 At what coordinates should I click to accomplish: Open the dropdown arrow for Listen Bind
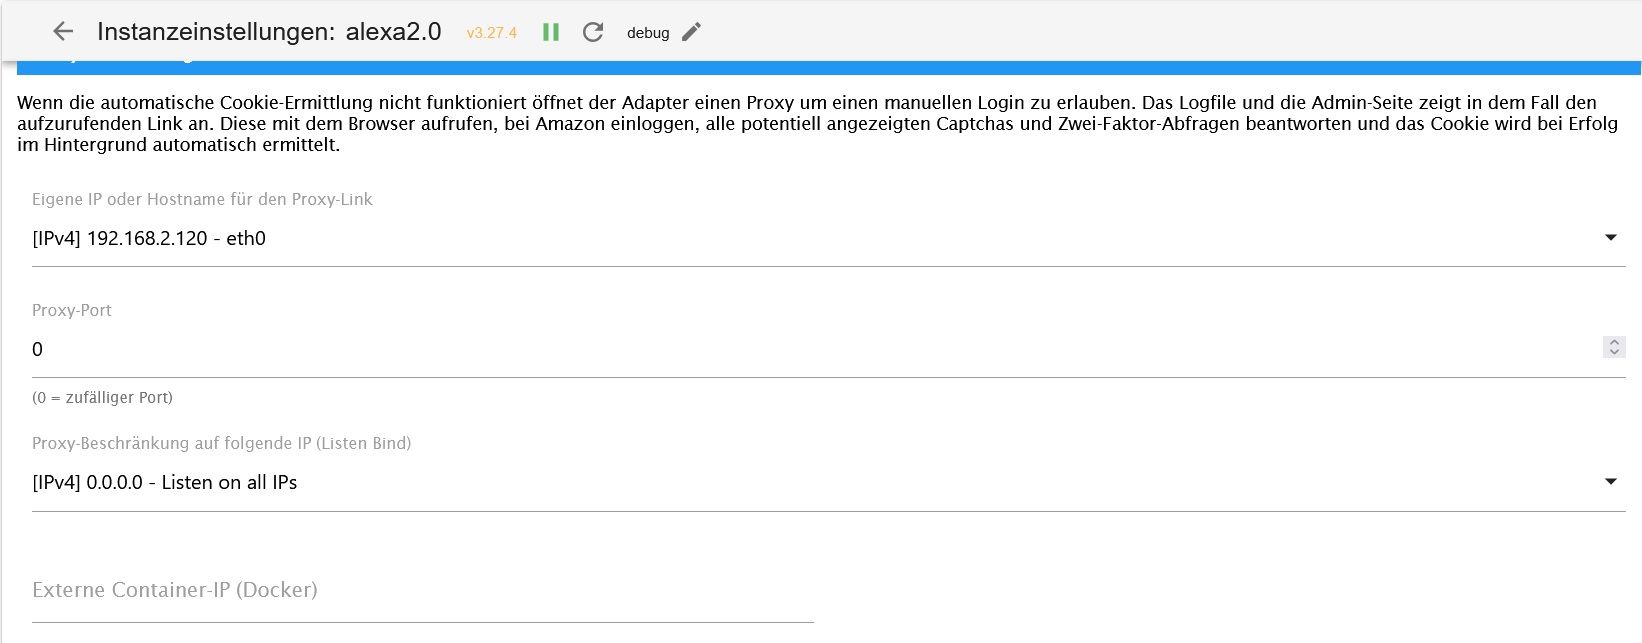[1610, 482]
